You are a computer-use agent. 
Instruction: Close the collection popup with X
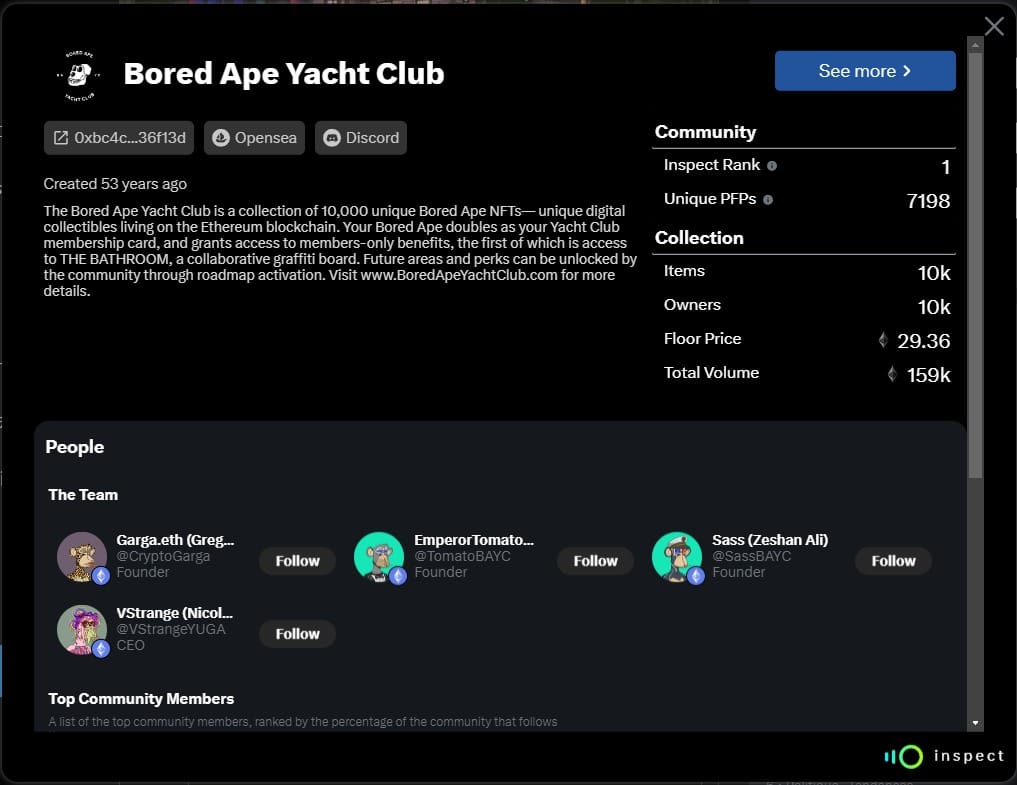tap(994, 27)
